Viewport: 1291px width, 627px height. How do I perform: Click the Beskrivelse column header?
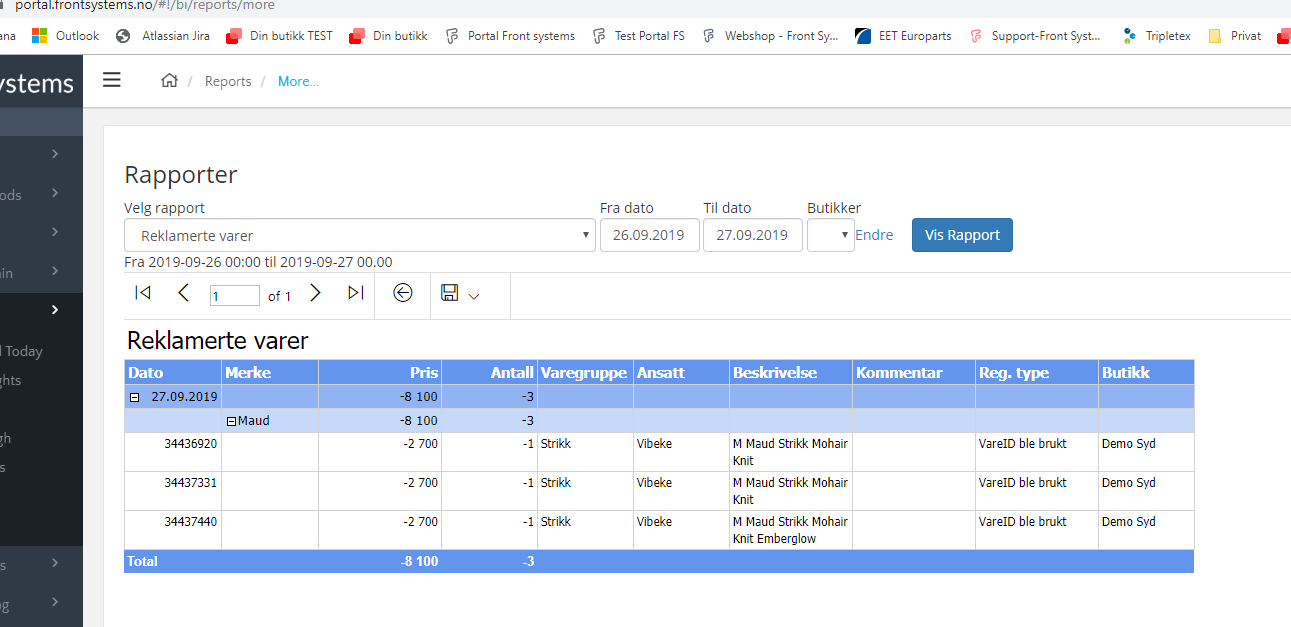point(791,372)
